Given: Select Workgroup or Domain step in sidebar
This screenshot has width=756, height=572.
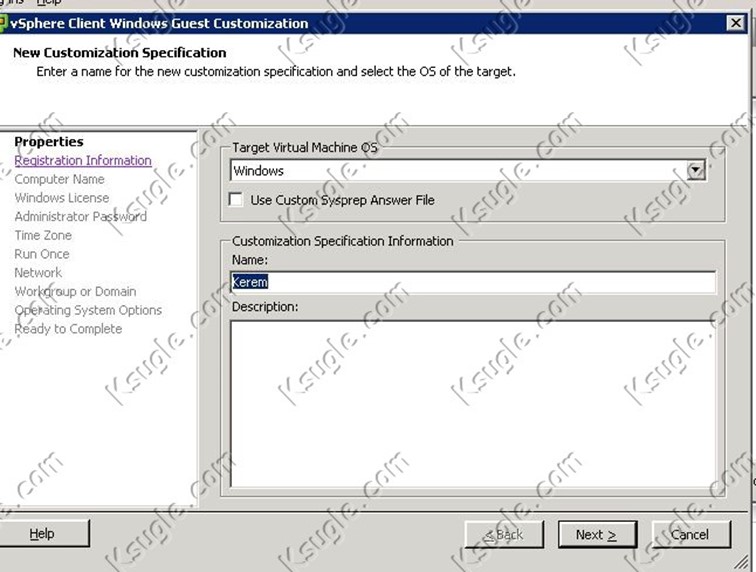Looking at the screenshot, I should coord(75,292).
